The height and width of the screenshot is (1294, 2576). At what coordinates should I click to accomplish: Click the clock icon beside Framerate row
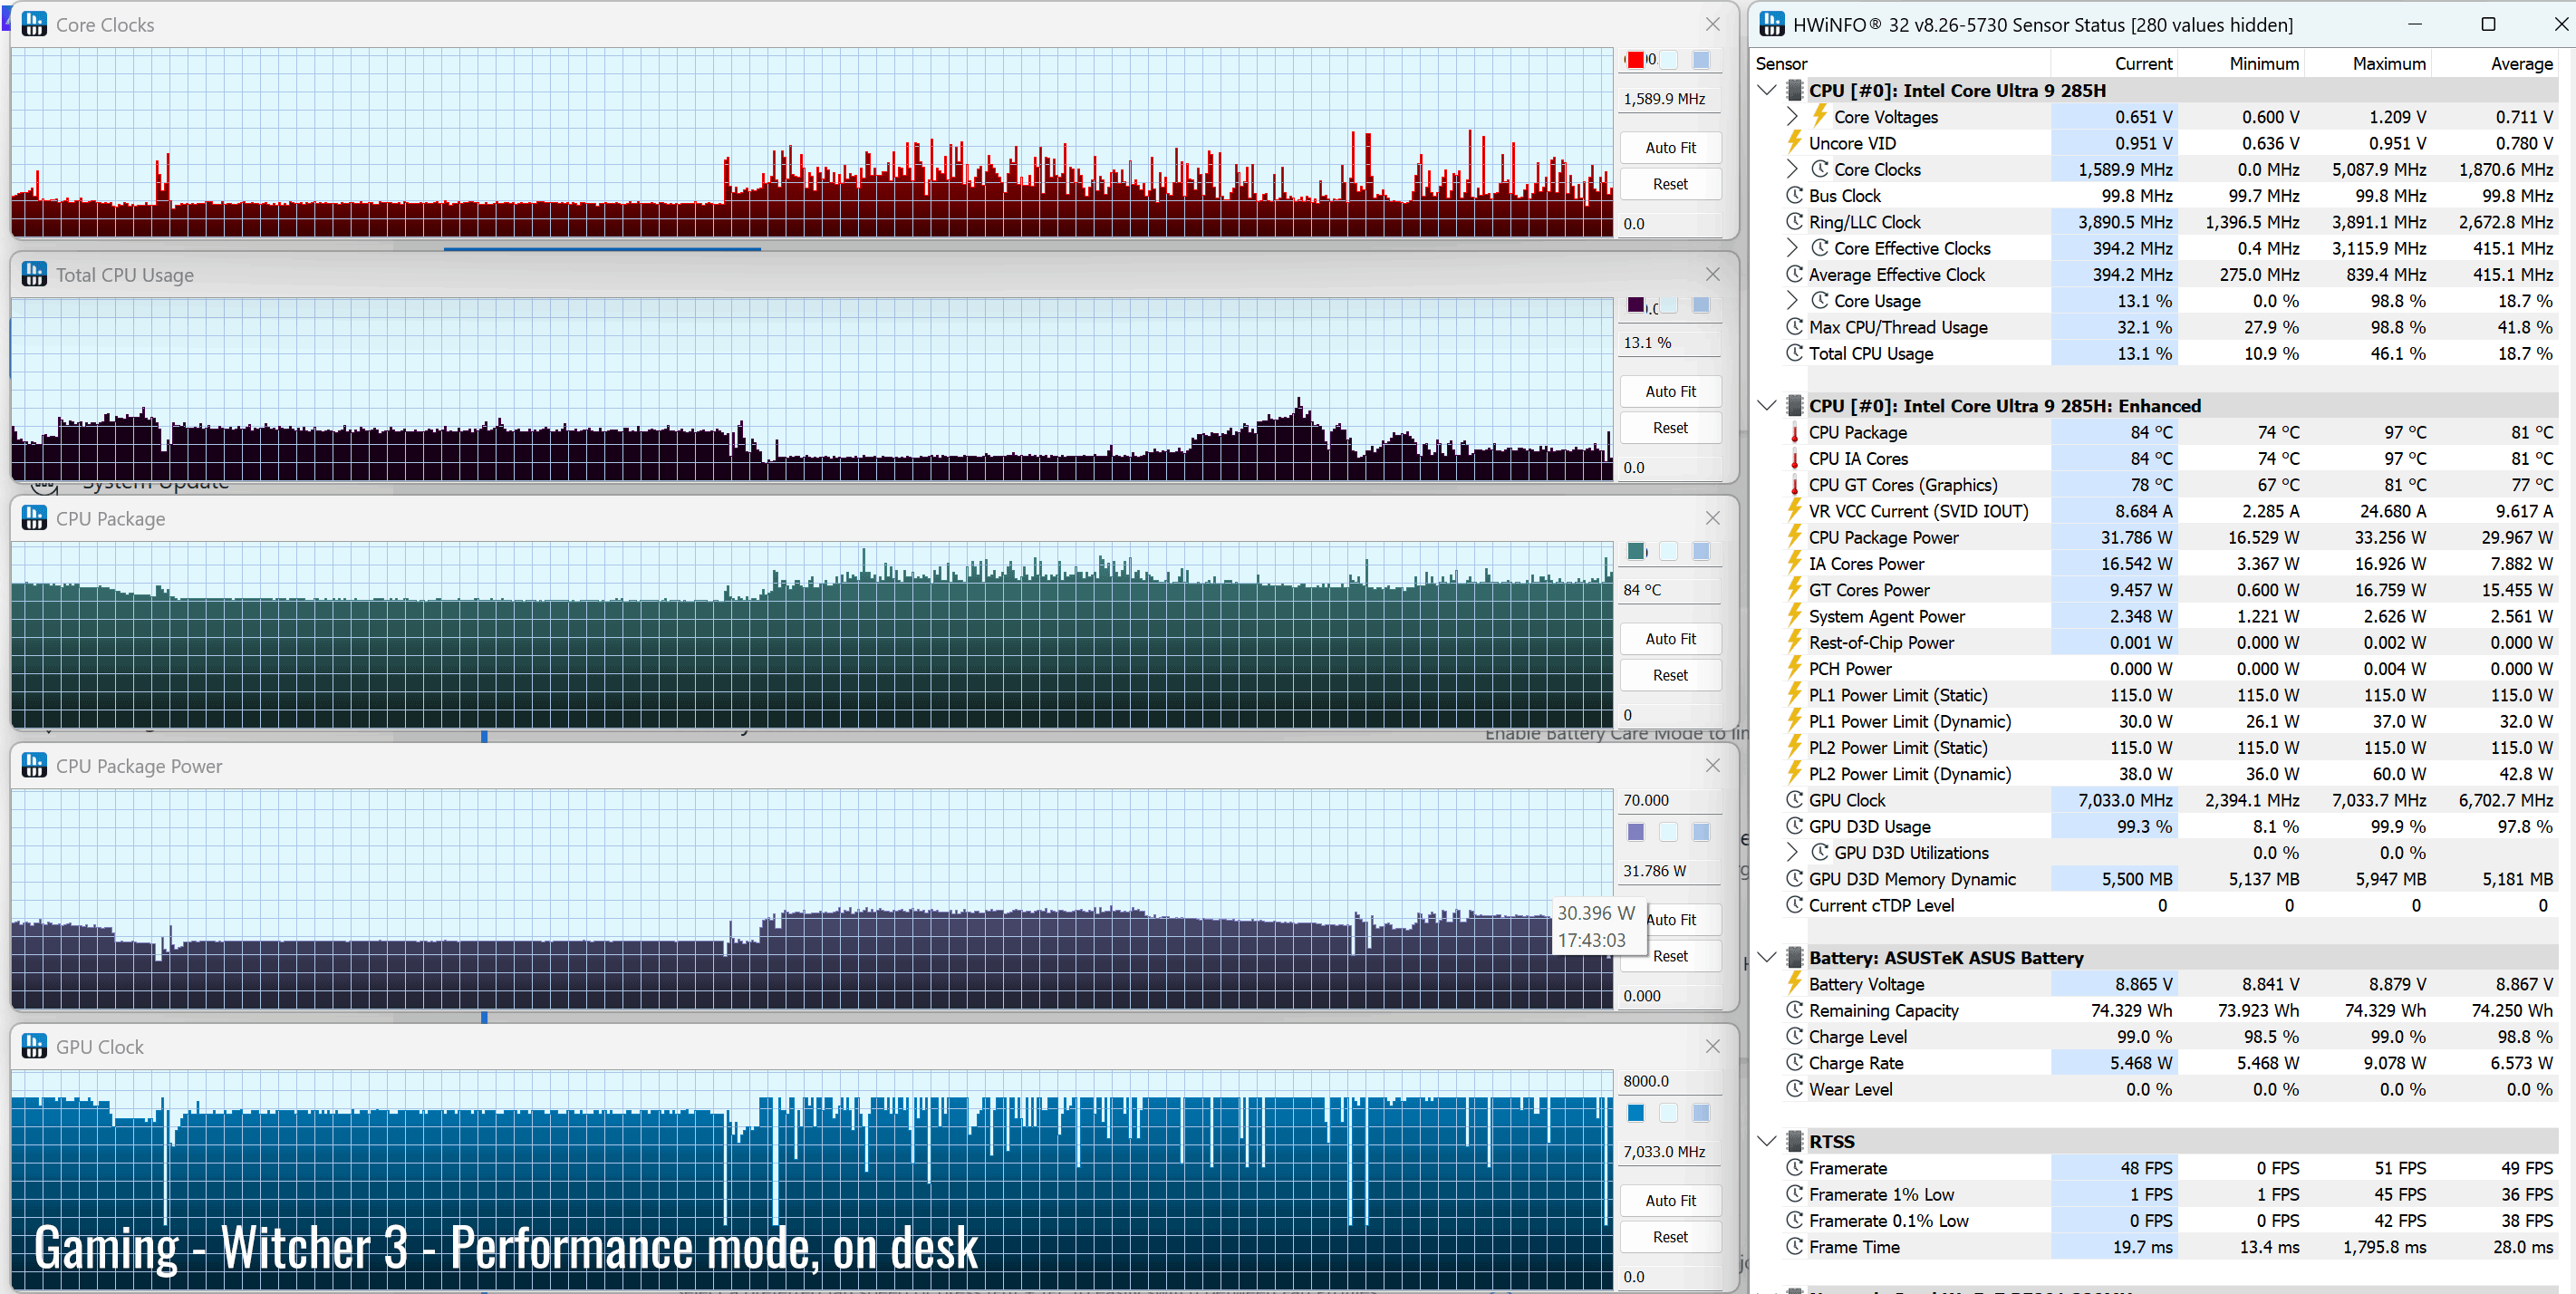[x=1795, y=1168]
